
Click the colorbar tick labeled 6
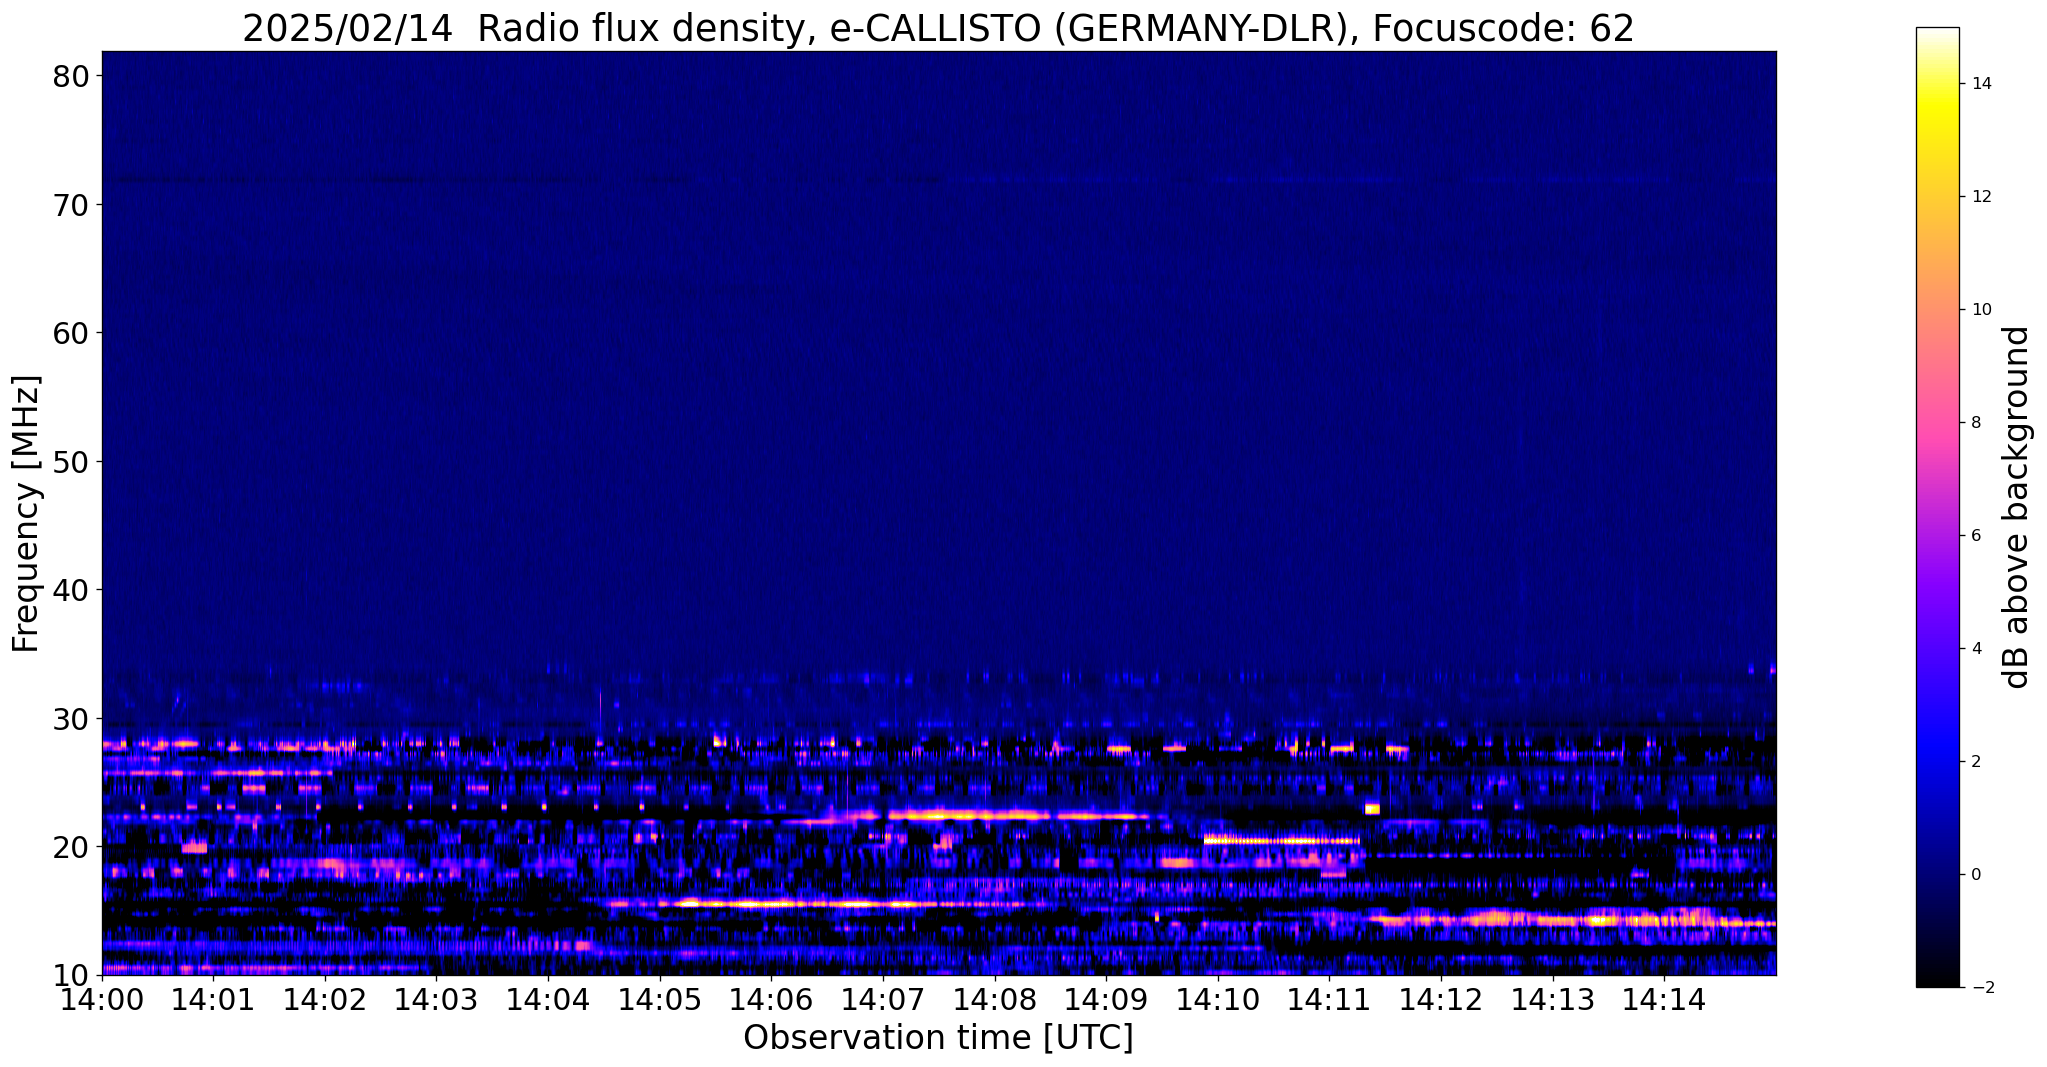pyautogui.click(x=1976, y=536)
